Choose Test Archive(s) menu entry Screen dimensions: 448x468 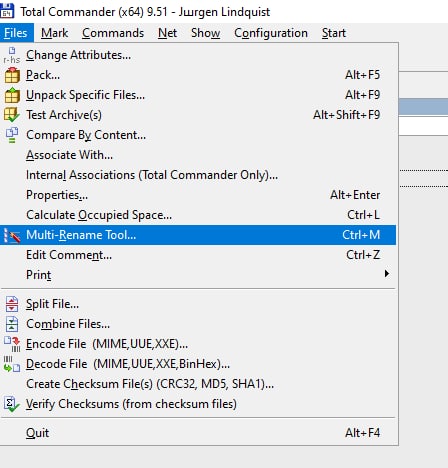point(198,115)
